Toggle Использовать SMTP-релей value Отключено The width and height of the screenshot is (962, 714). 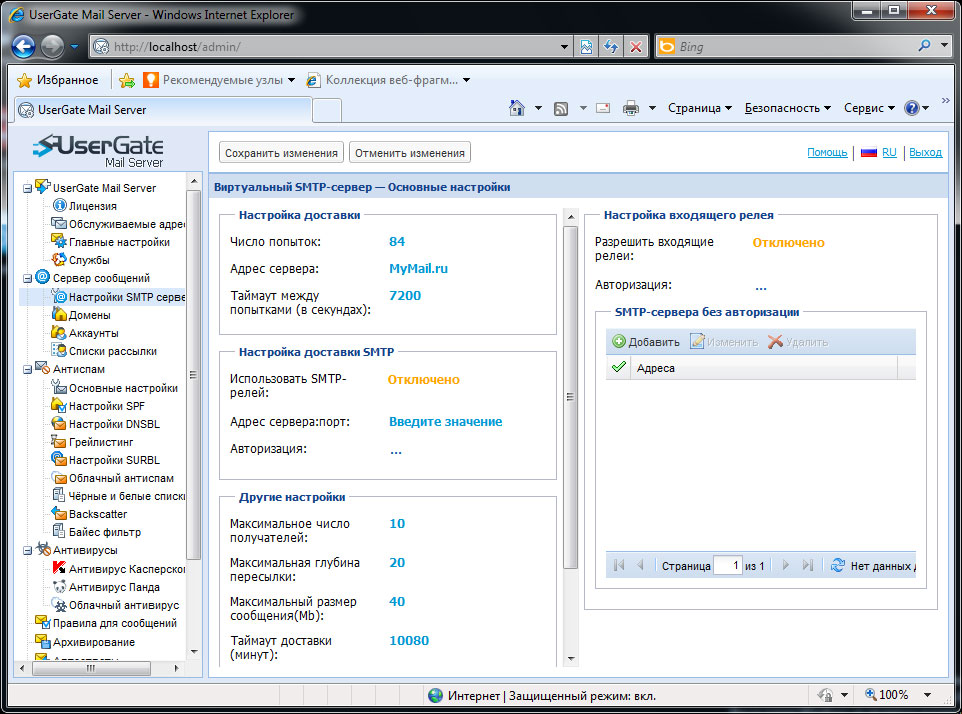point(424,380)
